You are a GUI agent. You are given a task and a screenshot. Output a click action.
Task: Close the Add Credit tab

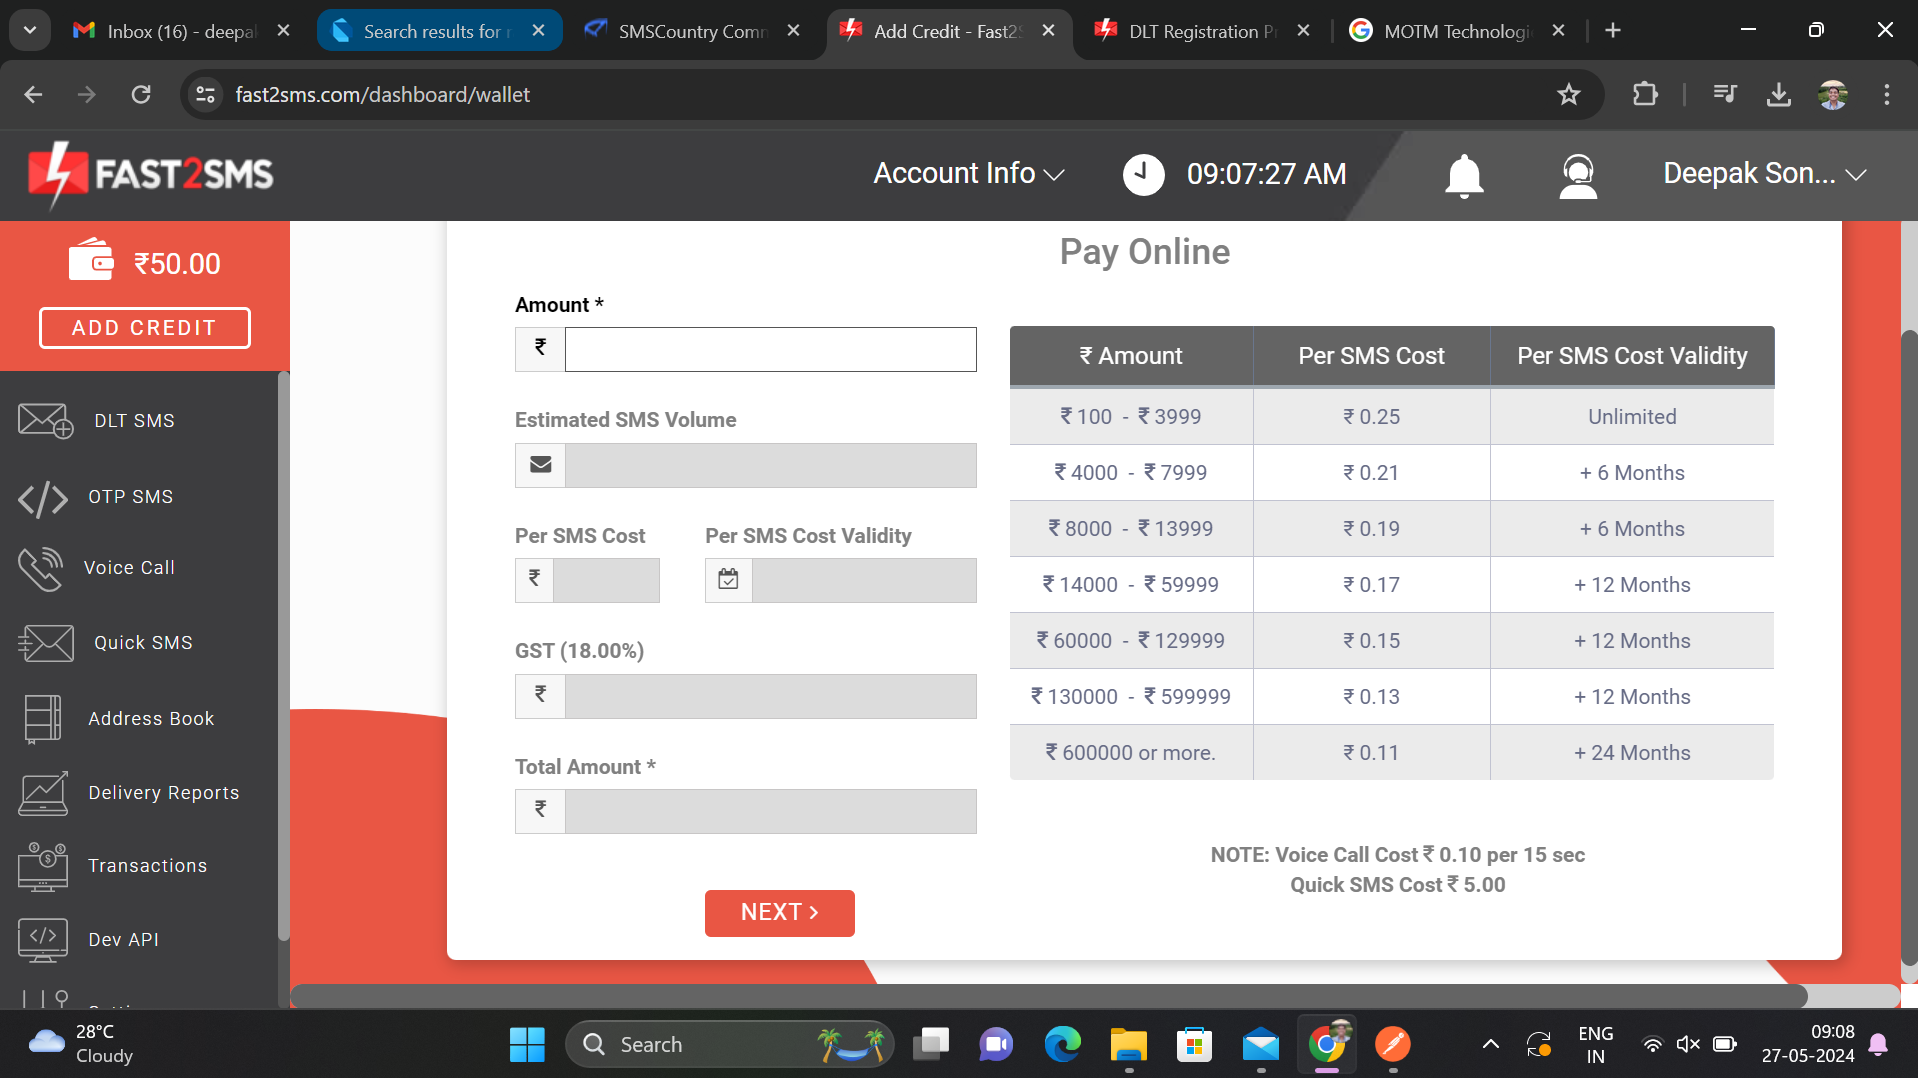(x=1048, y=31)
